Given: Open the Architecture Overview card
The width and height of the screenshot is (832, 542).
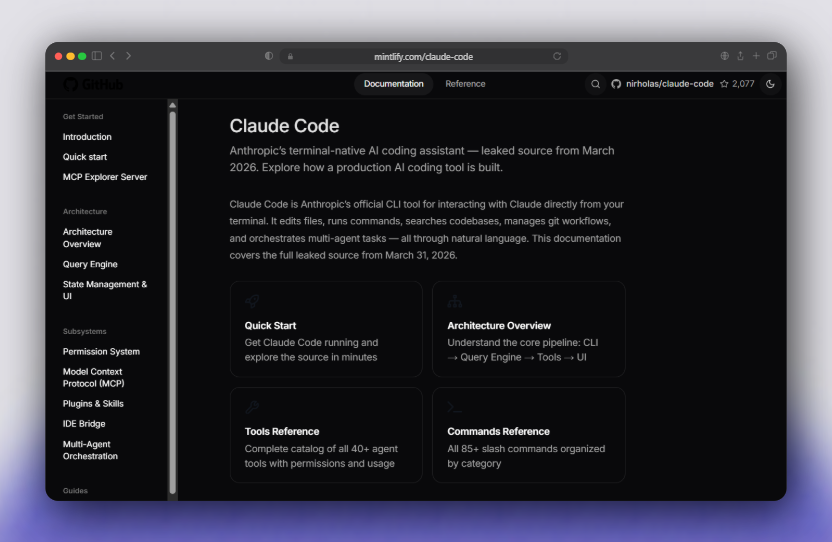Looking at the screenshot, I should (x=528, y=329).
